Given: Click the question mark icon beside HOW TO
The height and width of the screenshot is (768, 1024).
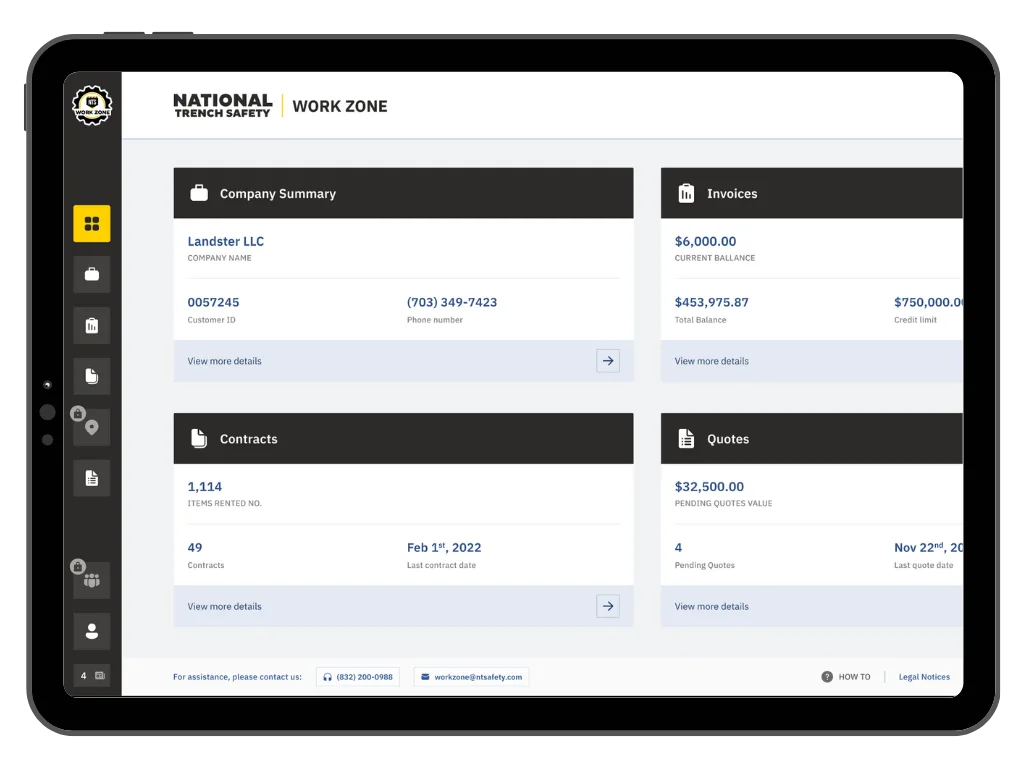Looking at the screenshot, I should (827, 677).
